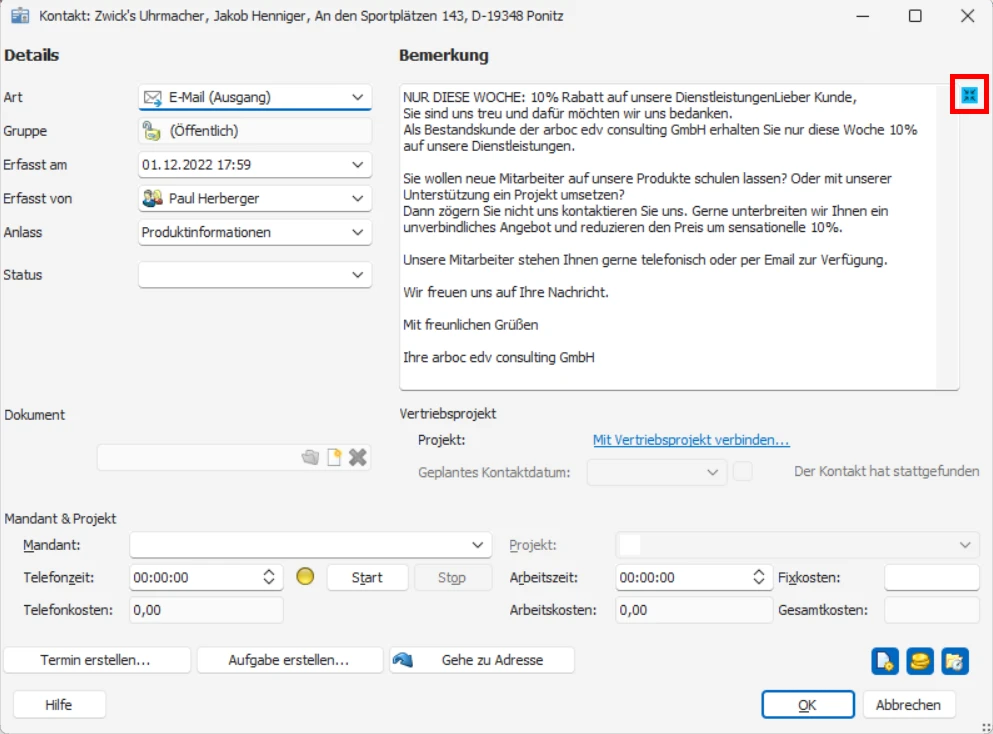This screenshot has height=734, width=993.
Task: Open the Mandant dropdown
Action: pos(478,545)
